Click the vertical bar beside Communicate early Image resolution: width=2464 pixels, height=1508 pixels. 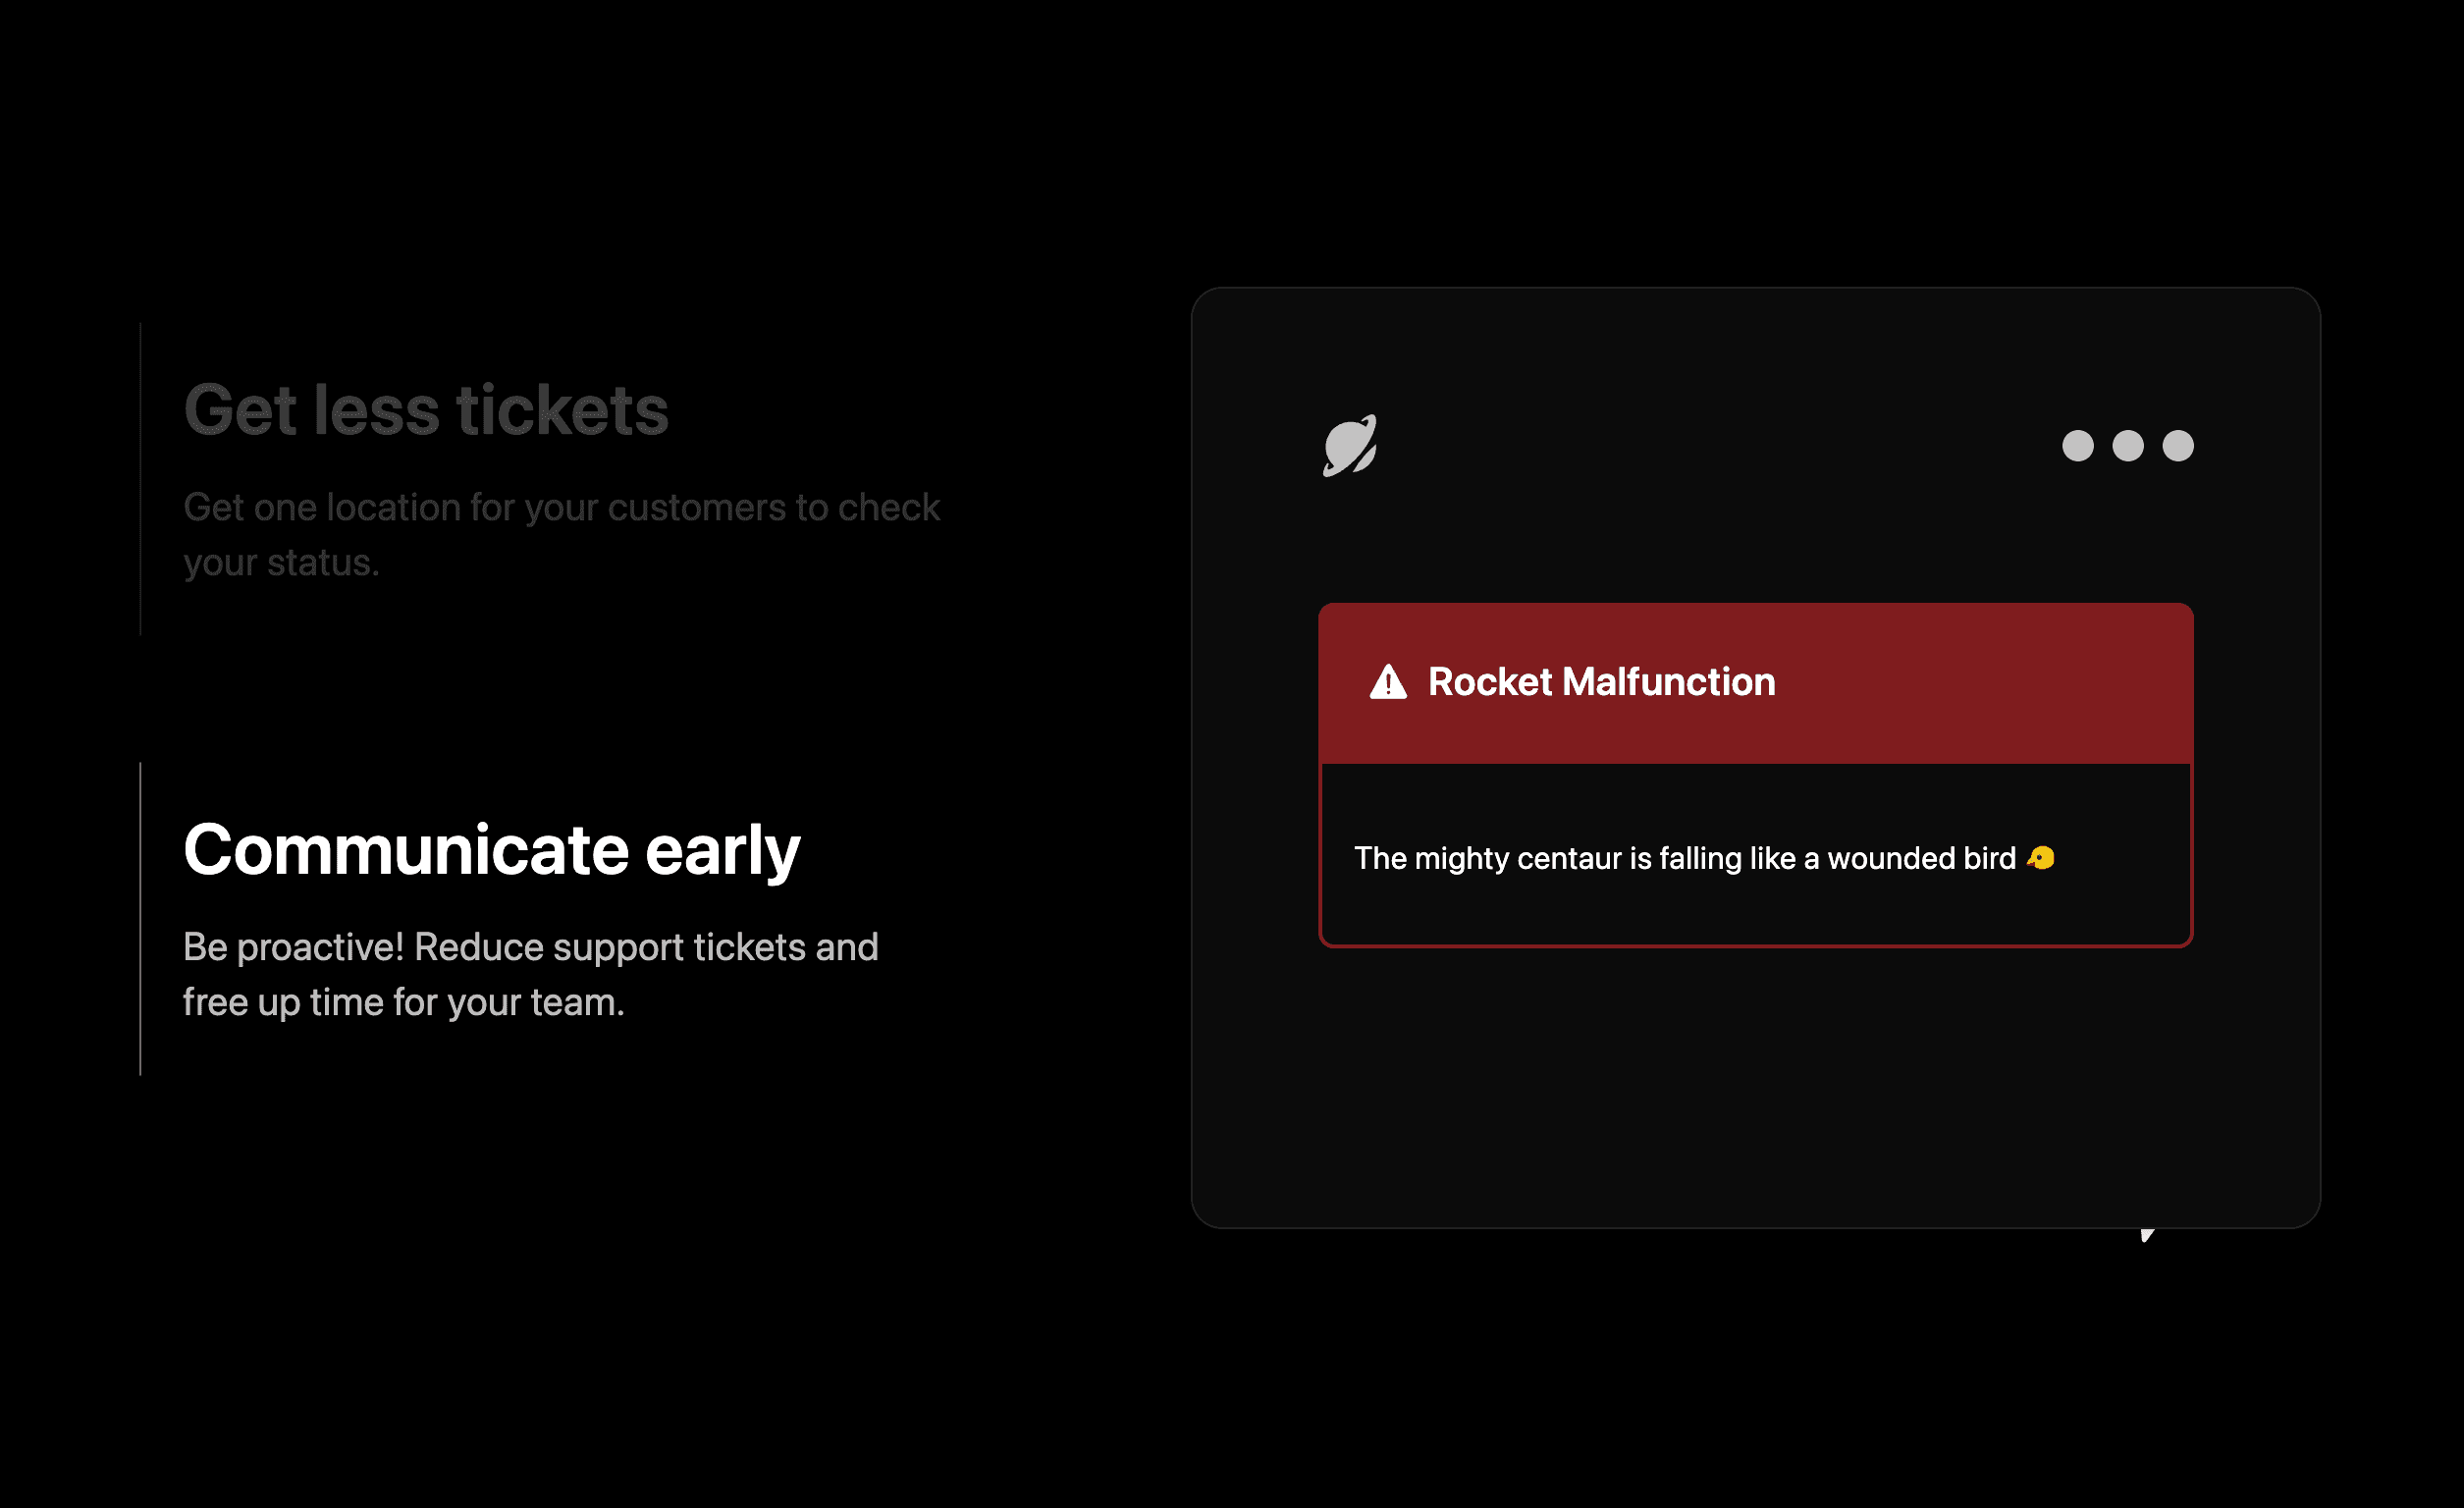[x=140, y=919]
